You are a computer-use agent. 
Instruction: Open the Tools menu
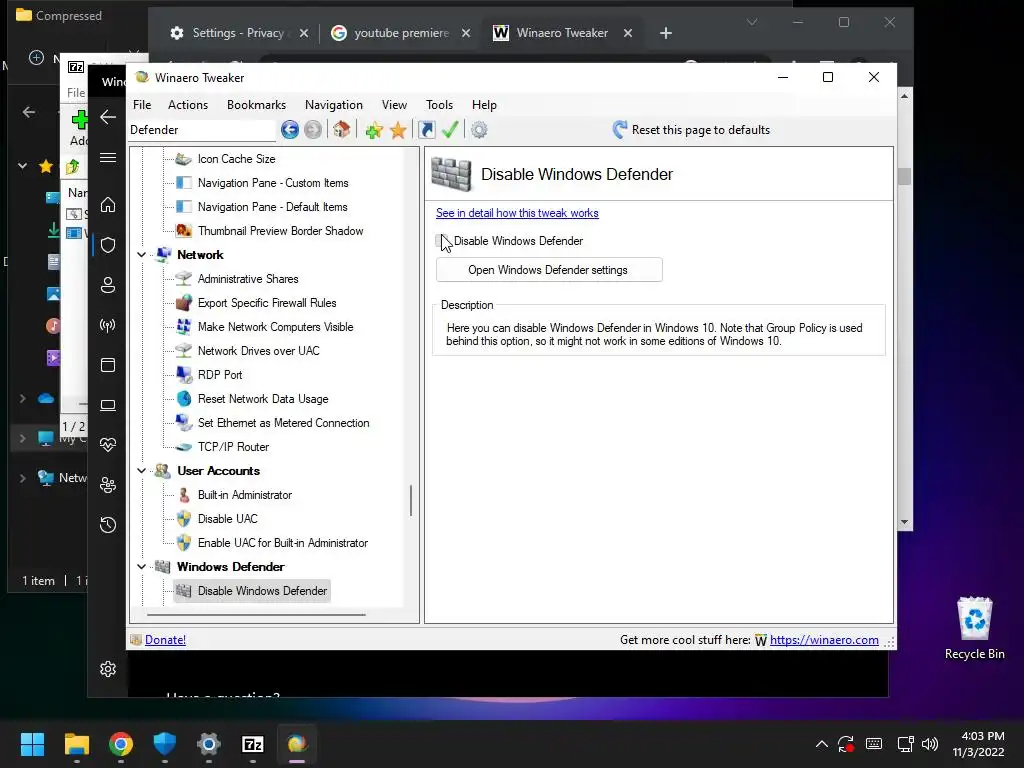tap(440, 104)
